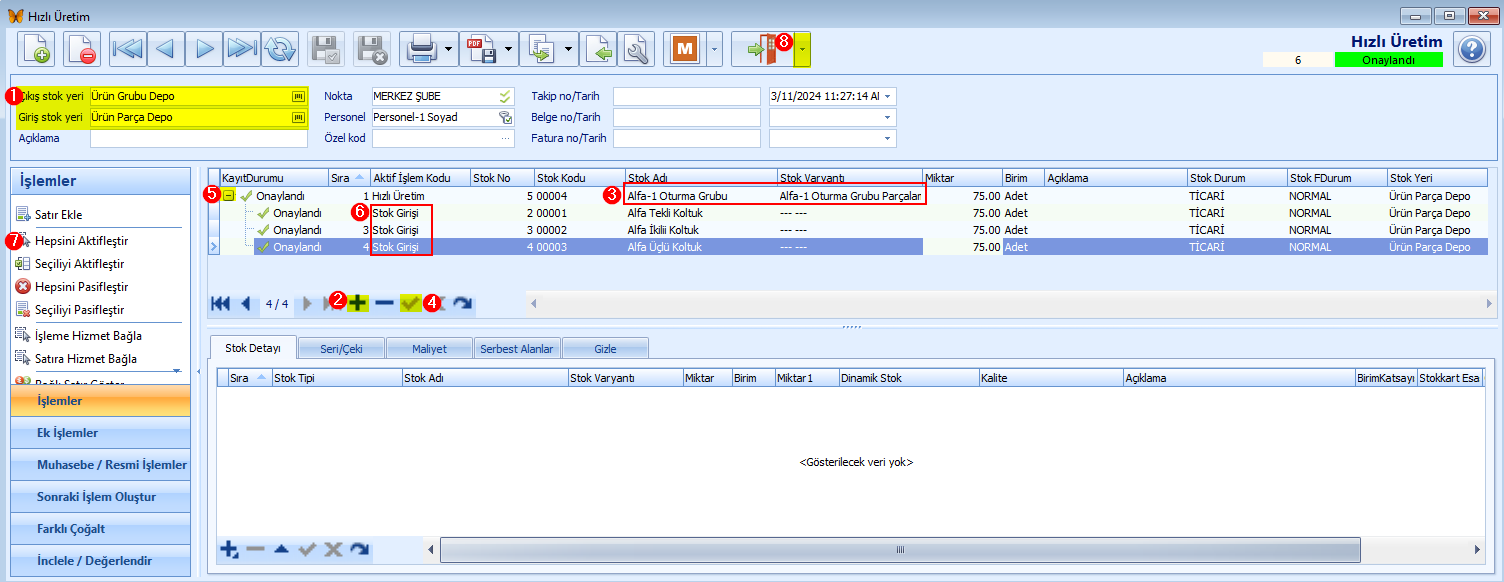This screenshot has width=1504, height=582.
Task: Delete the record using the remove-document icon
Action: [x=82, y=48]
